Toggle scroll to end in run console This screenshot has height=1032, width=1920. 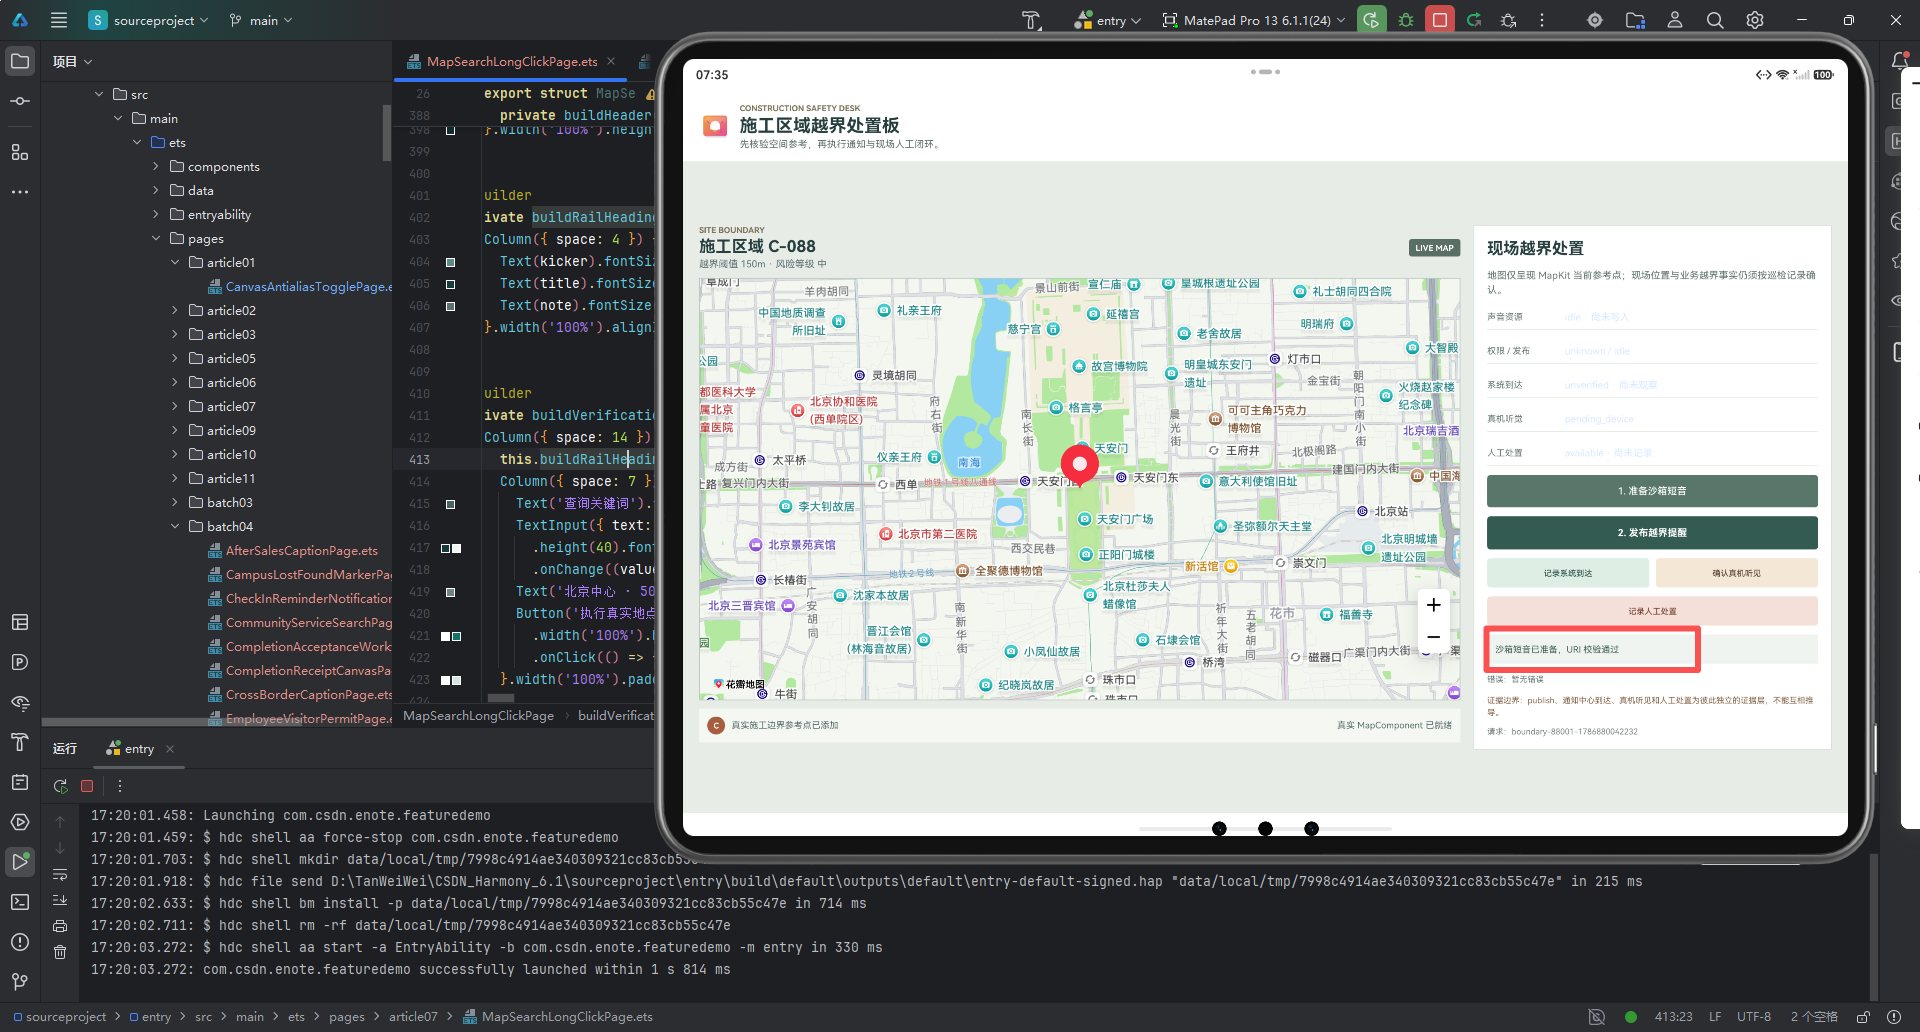[60, 900]
